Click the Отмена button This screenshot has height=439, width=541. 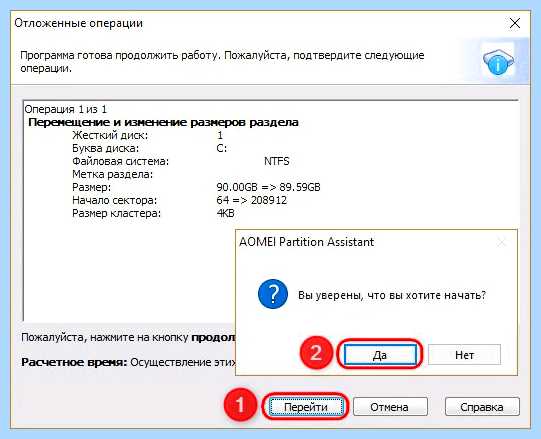pos(390,407)
